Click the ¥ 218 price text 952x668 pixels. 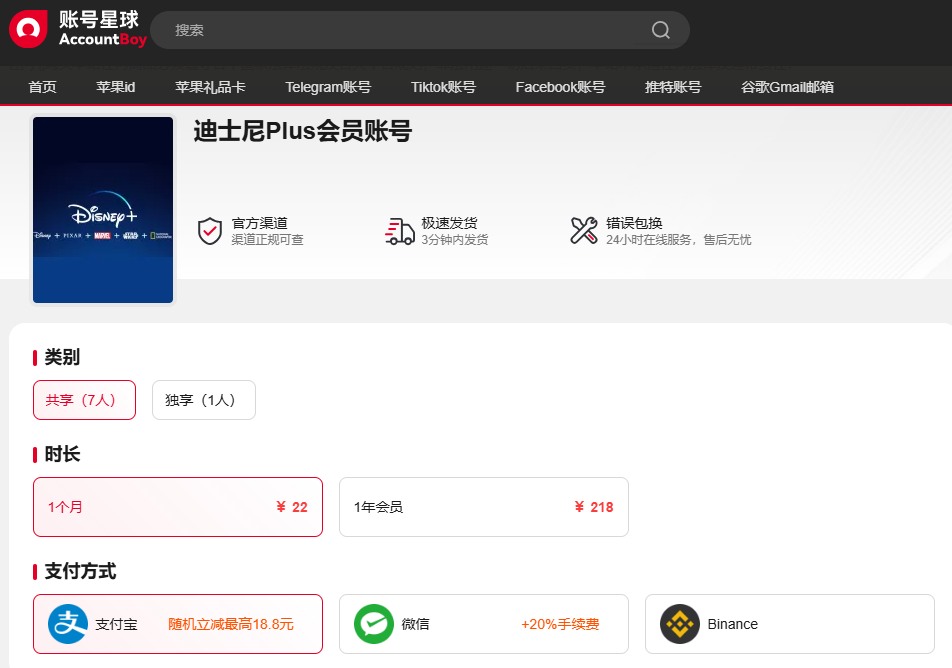tap(594, 507)
